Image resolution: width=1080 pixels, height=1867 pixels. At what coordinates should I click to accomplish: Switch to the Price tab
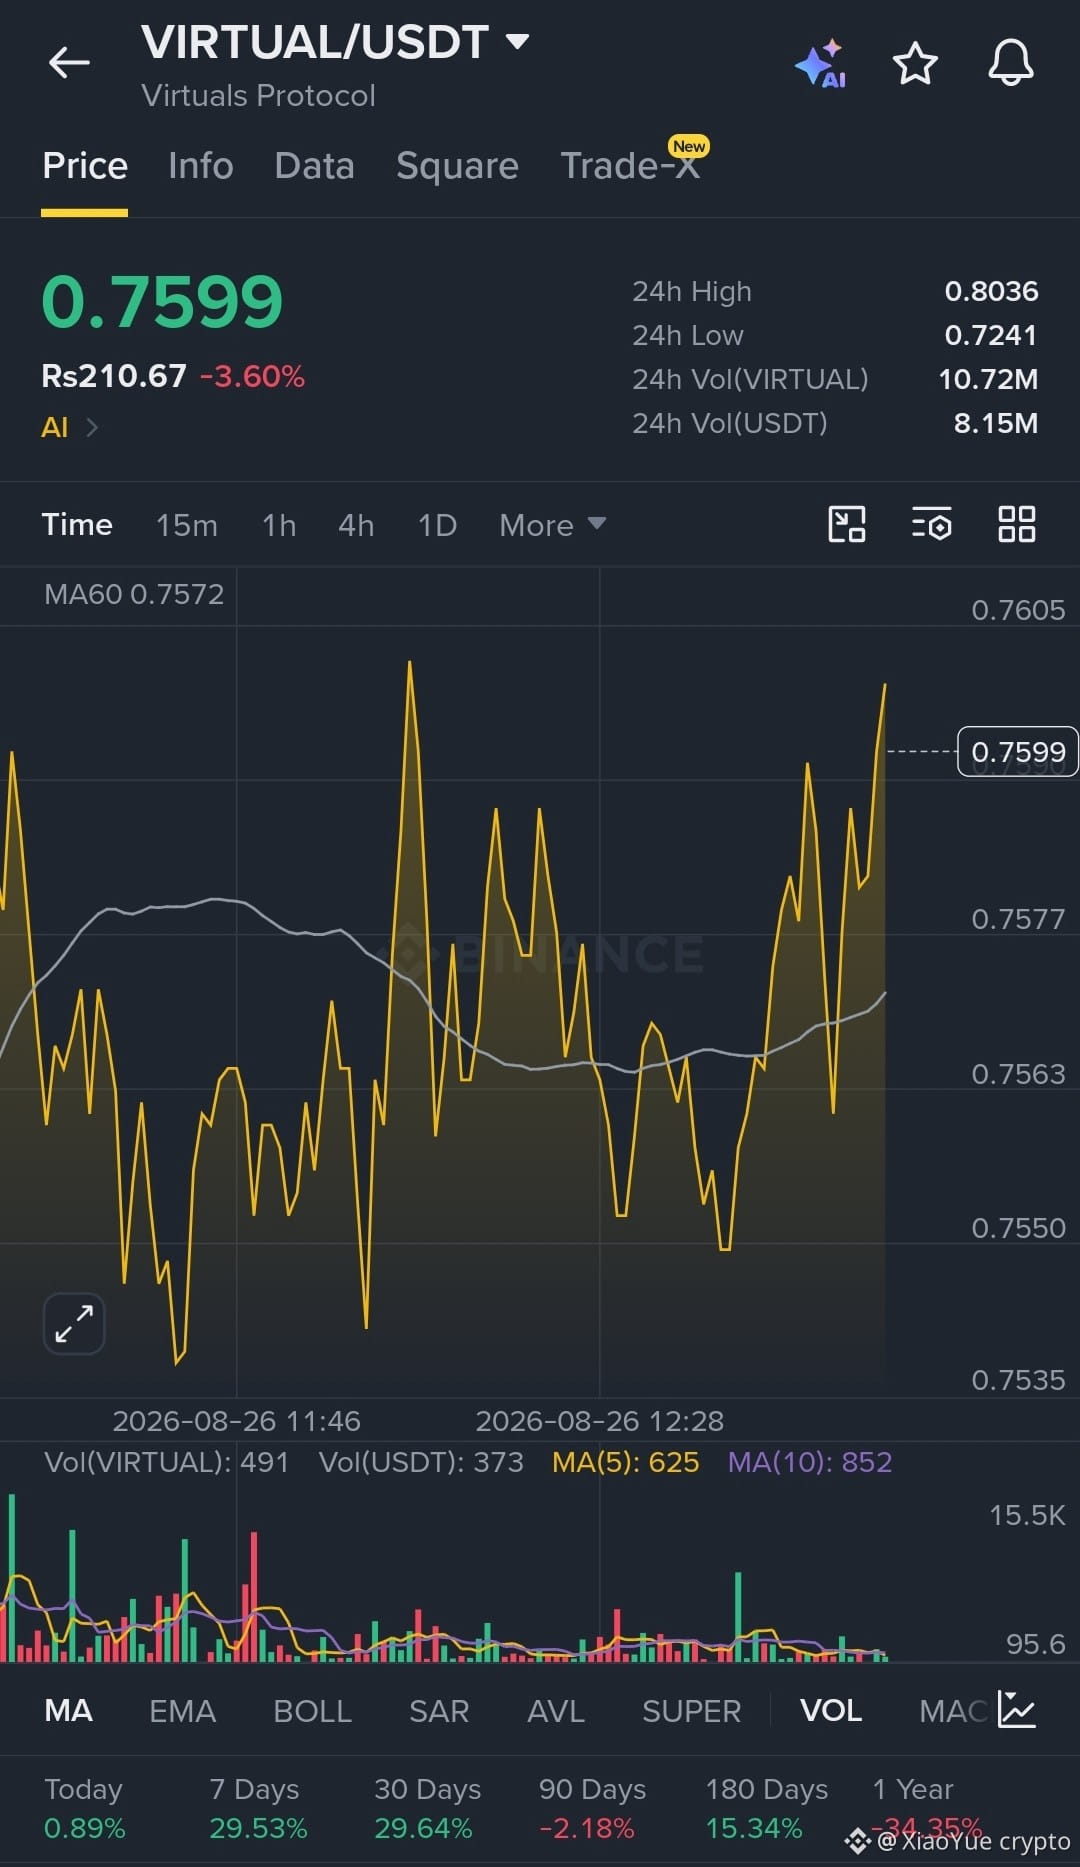85,166
